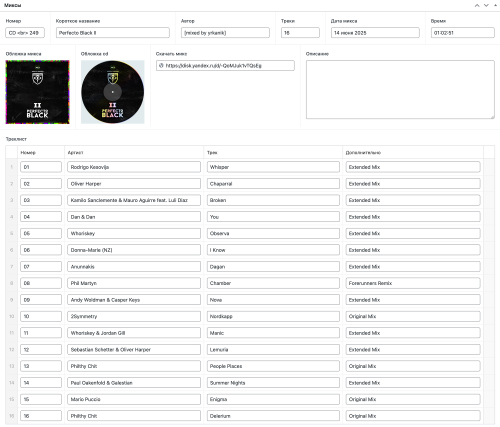This screenshot has height=427, width=500.
Task: Edit track field 'I Know'
Action: coord(273,250)
